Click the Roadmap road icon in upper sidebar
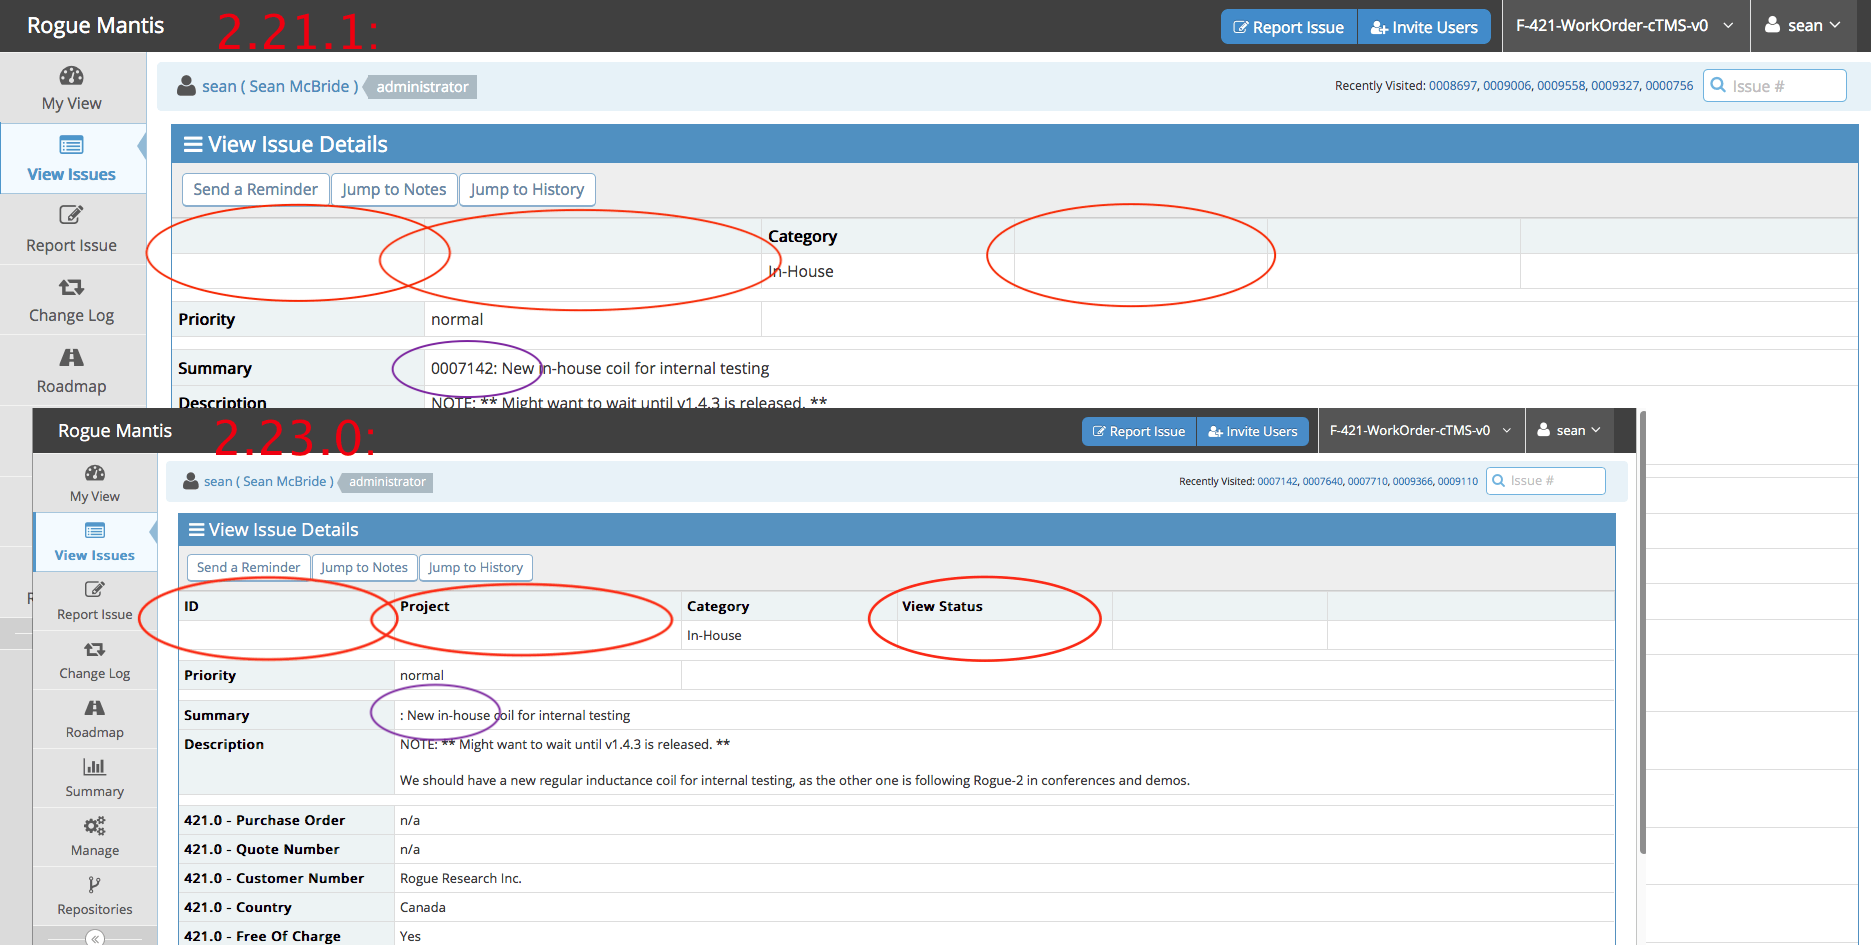1871x945 pixels. tap(71, 358)
